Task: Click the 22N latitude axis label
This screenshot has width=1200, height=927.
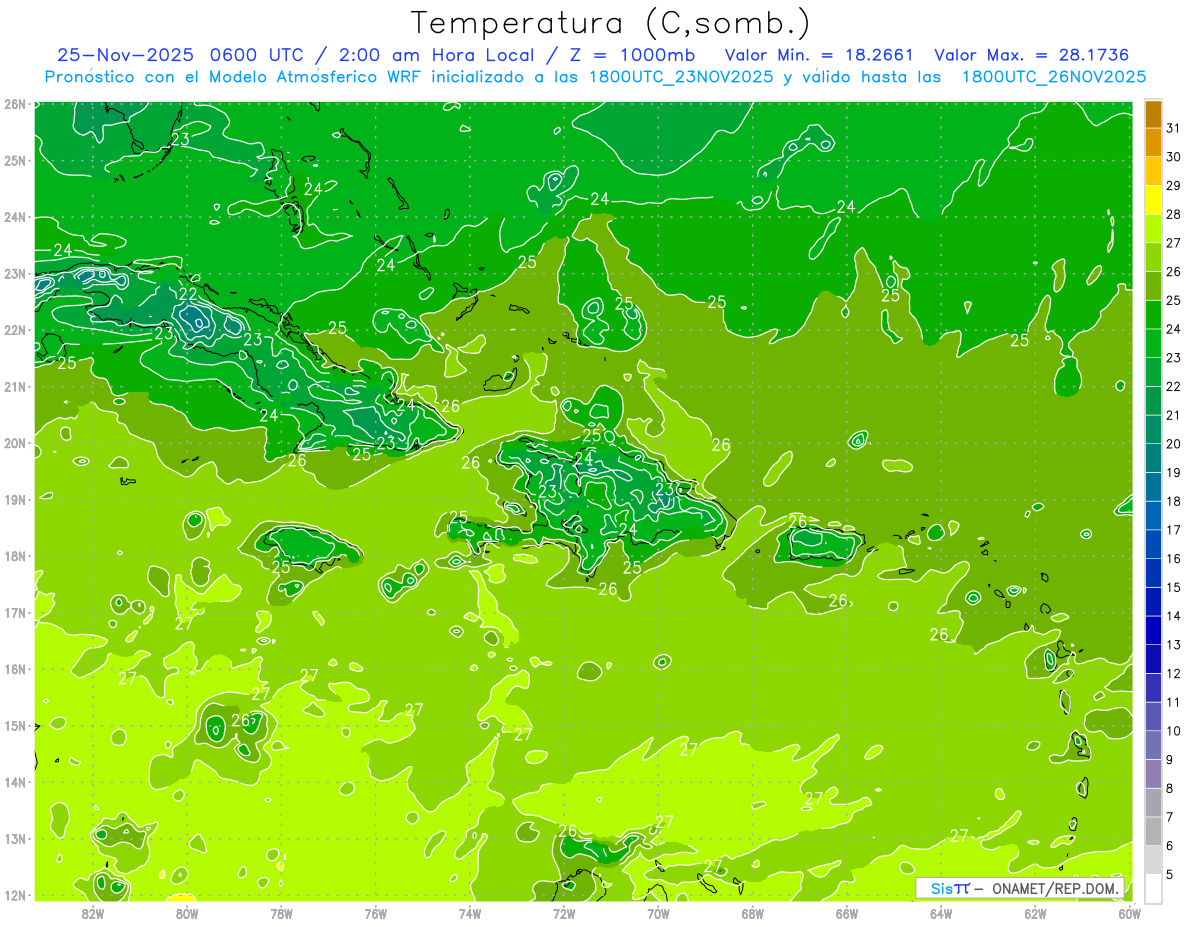Action: (x=14, y=330)
